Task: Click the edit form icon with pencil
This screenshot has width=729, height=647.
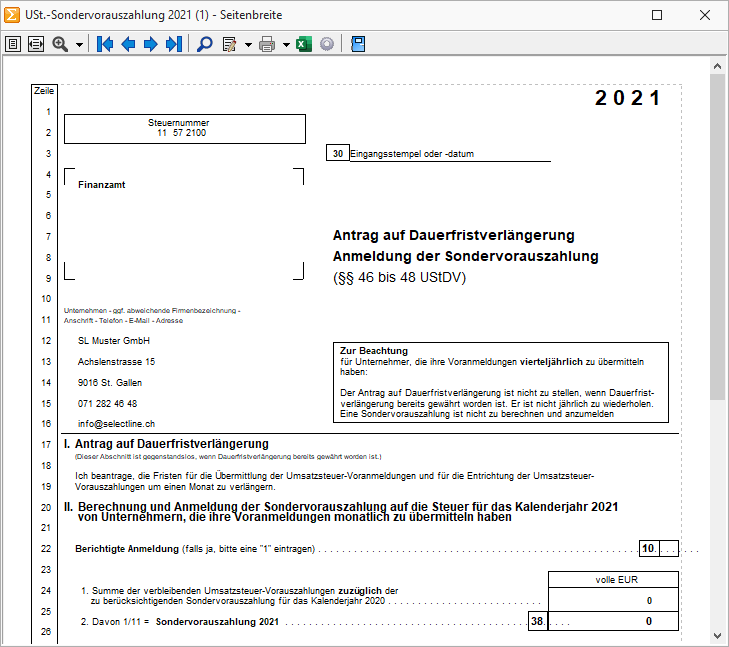Action: click(x=230, y=44)
